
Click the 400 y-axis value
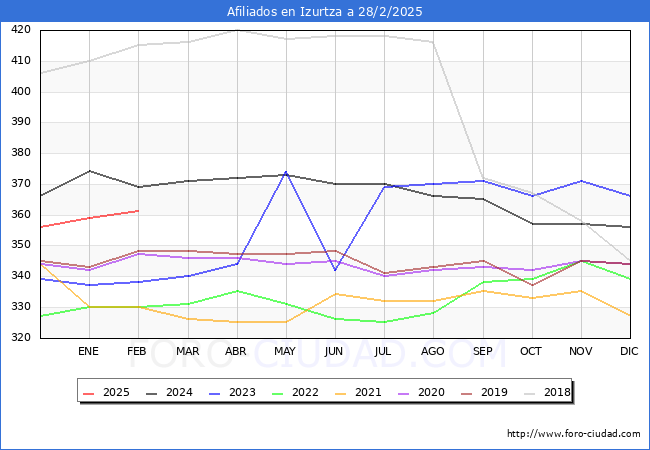click(21, 91)
